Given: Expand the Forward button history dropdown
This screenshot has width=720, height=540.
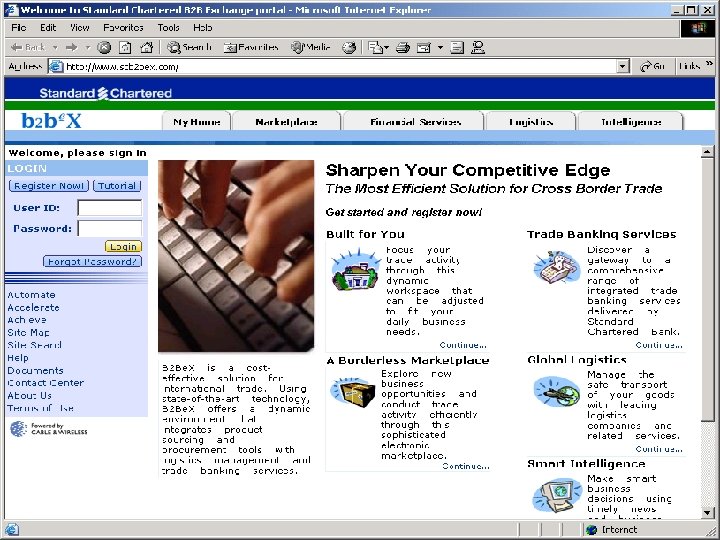Looking at the screenshot, I should [x=87, y=47].
